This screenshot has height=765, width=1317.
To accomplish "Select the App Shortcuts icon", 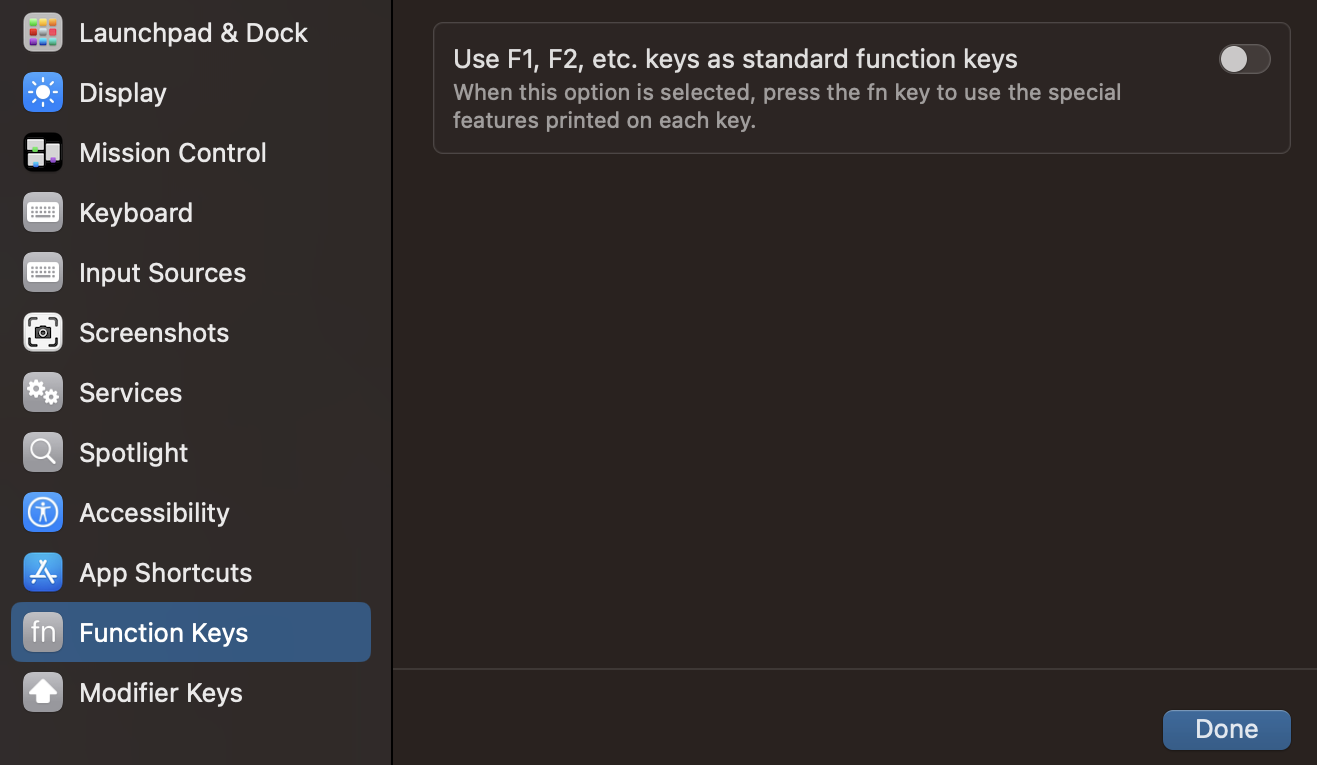I will tap(42, 572).
